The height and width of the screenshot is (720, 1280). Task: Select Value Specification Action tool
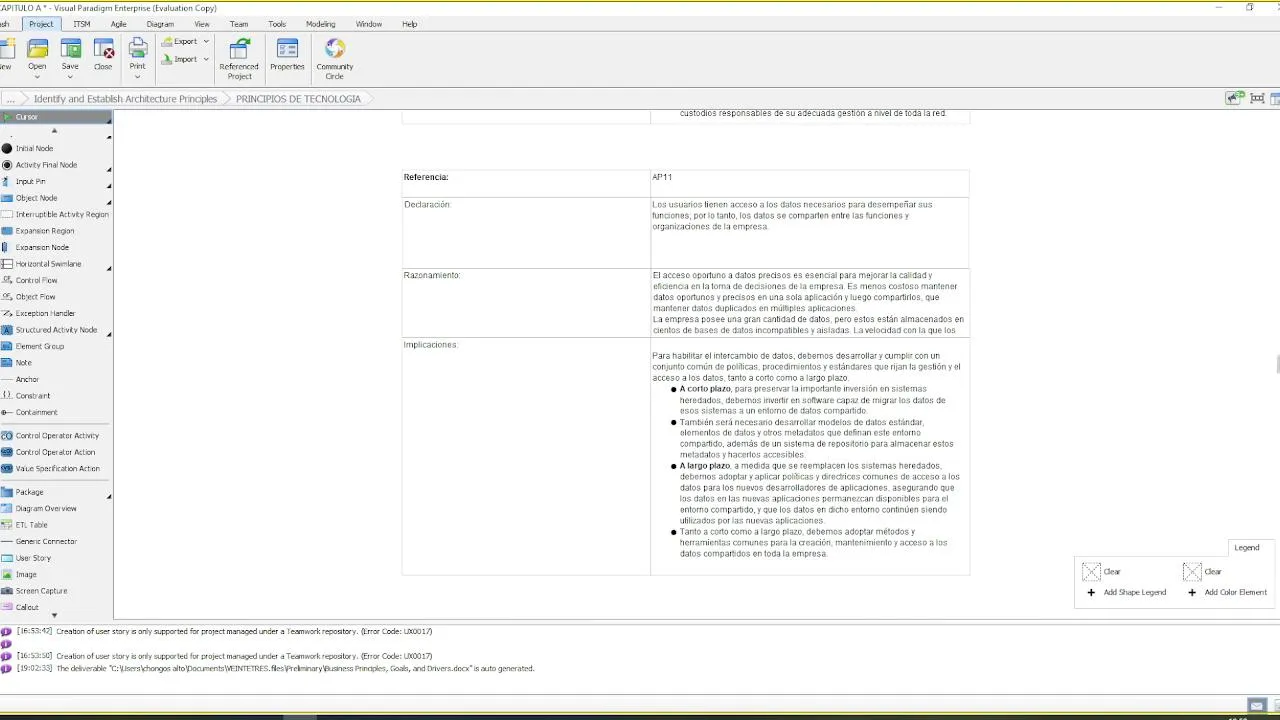pos(56,469)
